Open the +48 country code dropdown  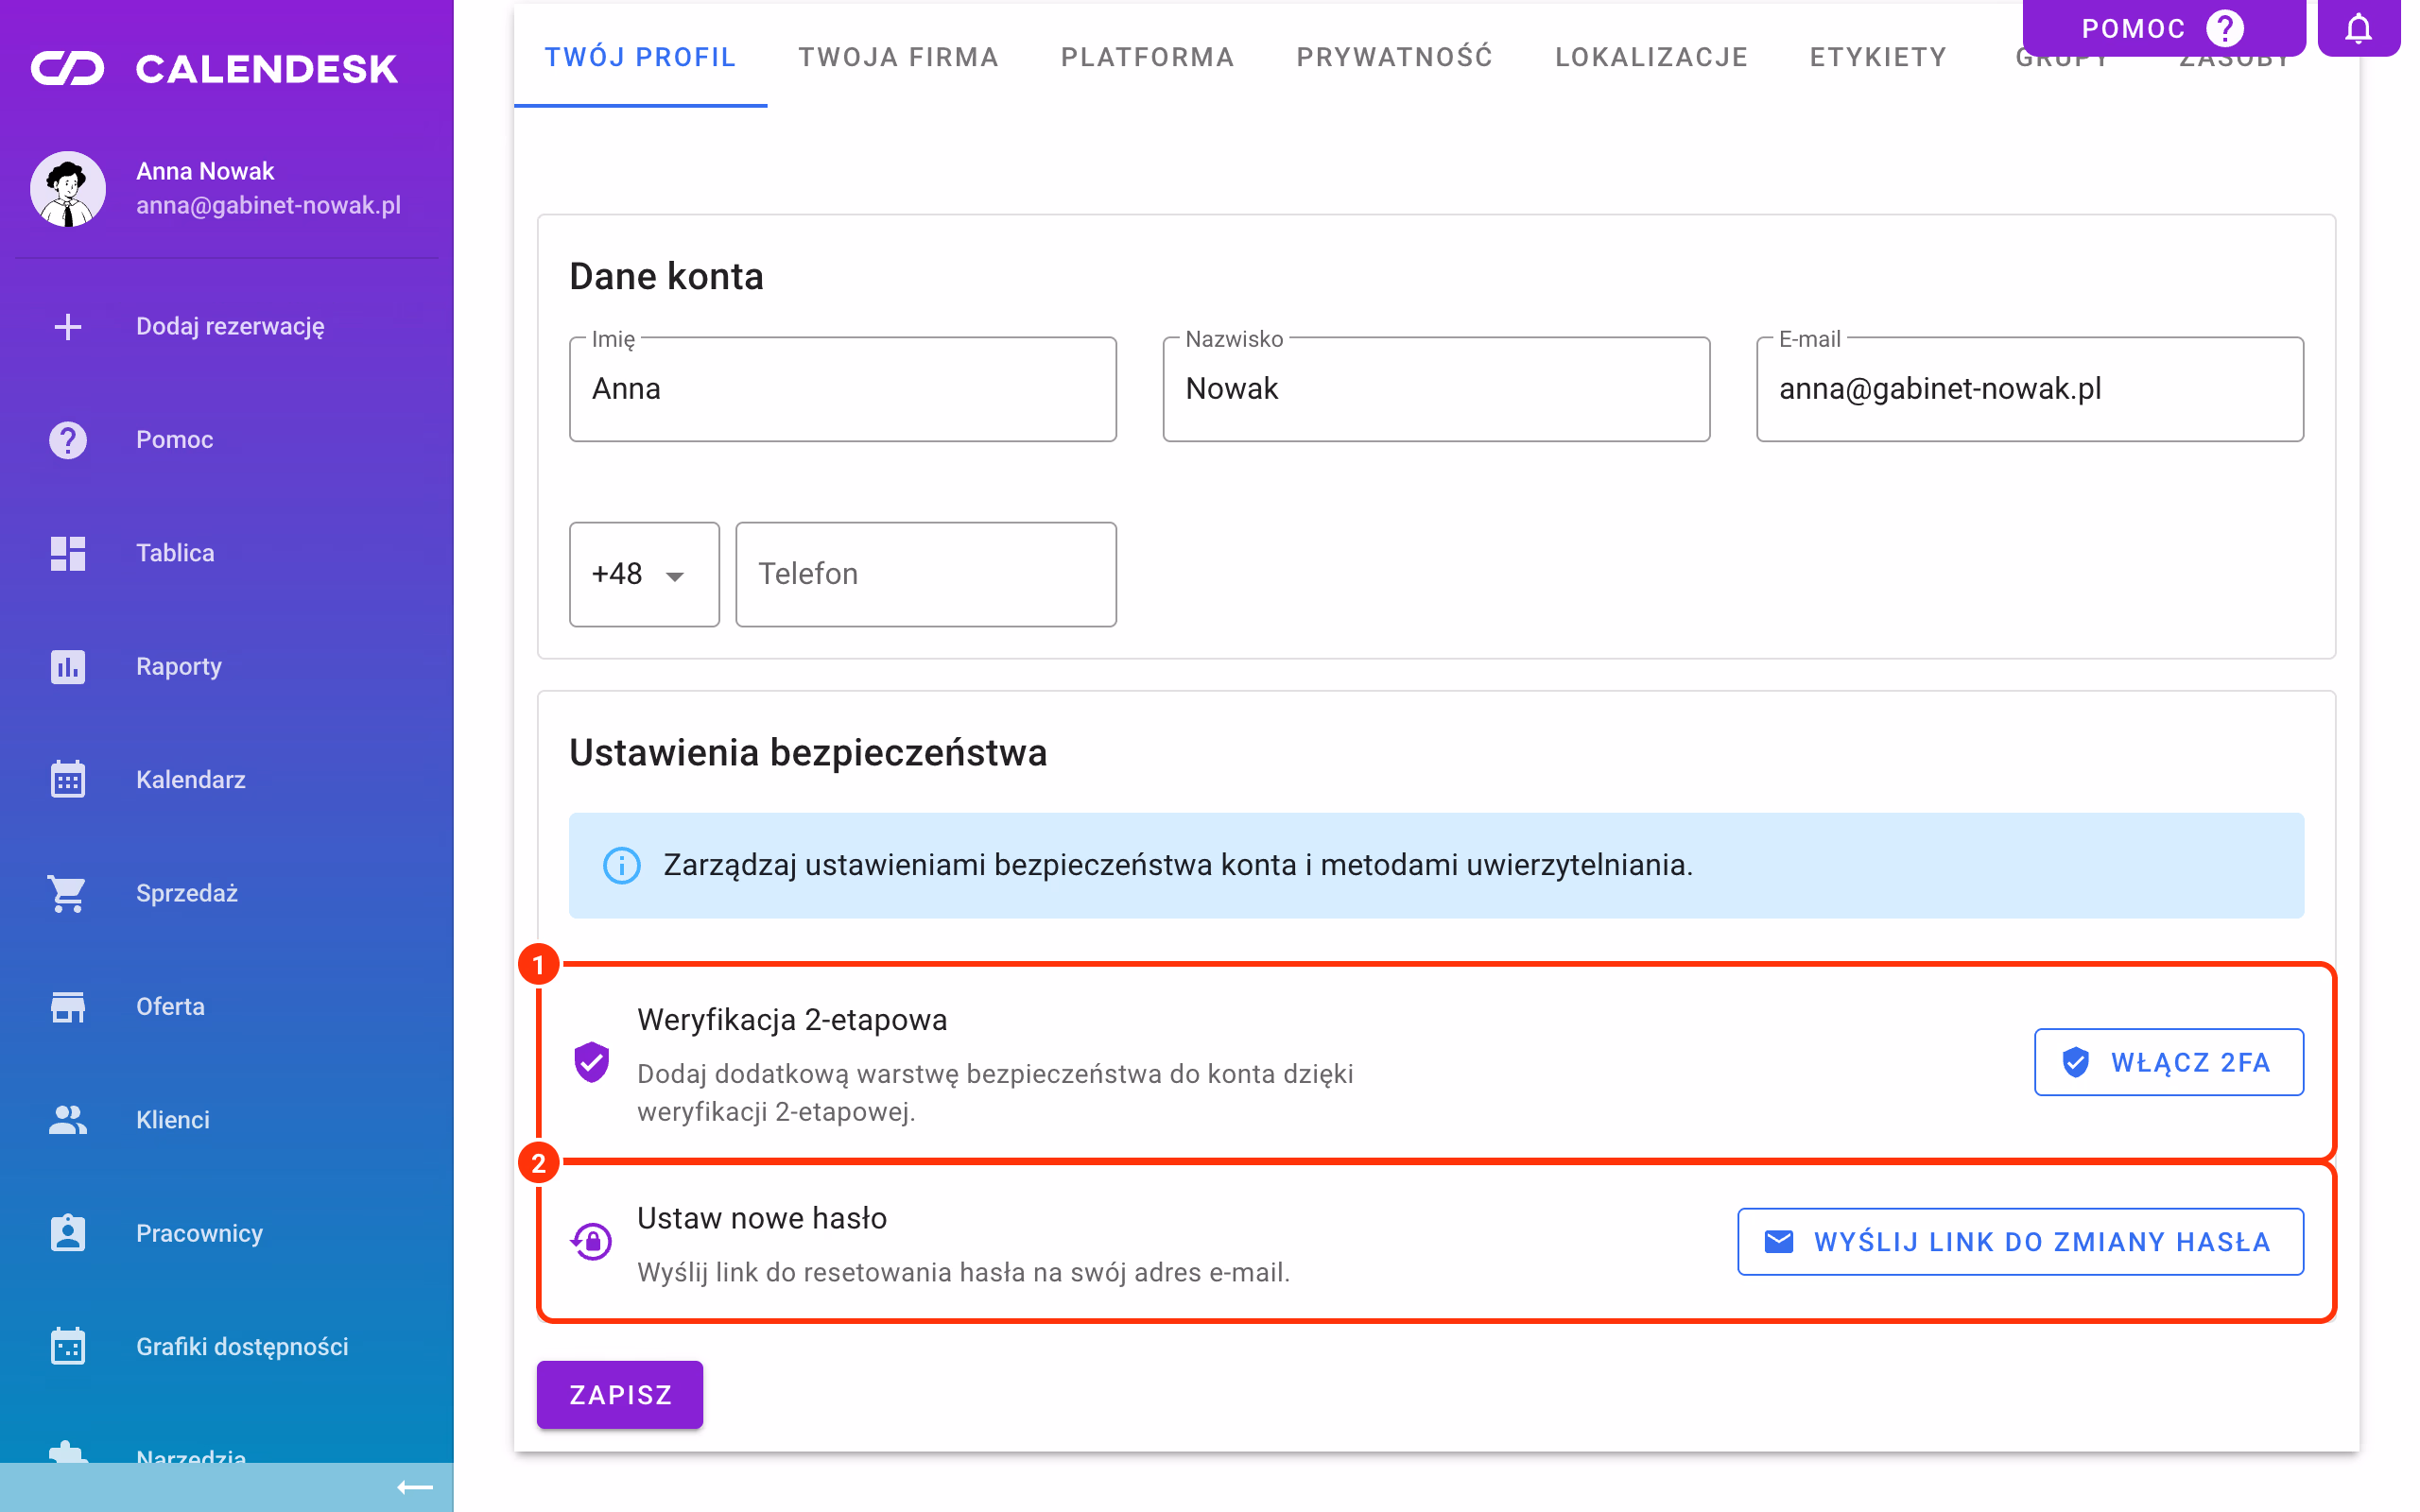644,574
